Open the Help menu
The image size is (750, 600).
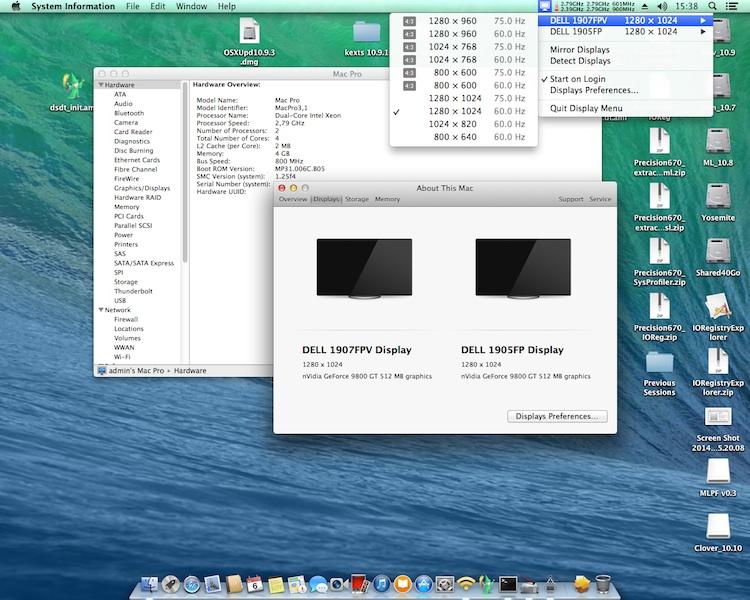(x=227, y=6)
